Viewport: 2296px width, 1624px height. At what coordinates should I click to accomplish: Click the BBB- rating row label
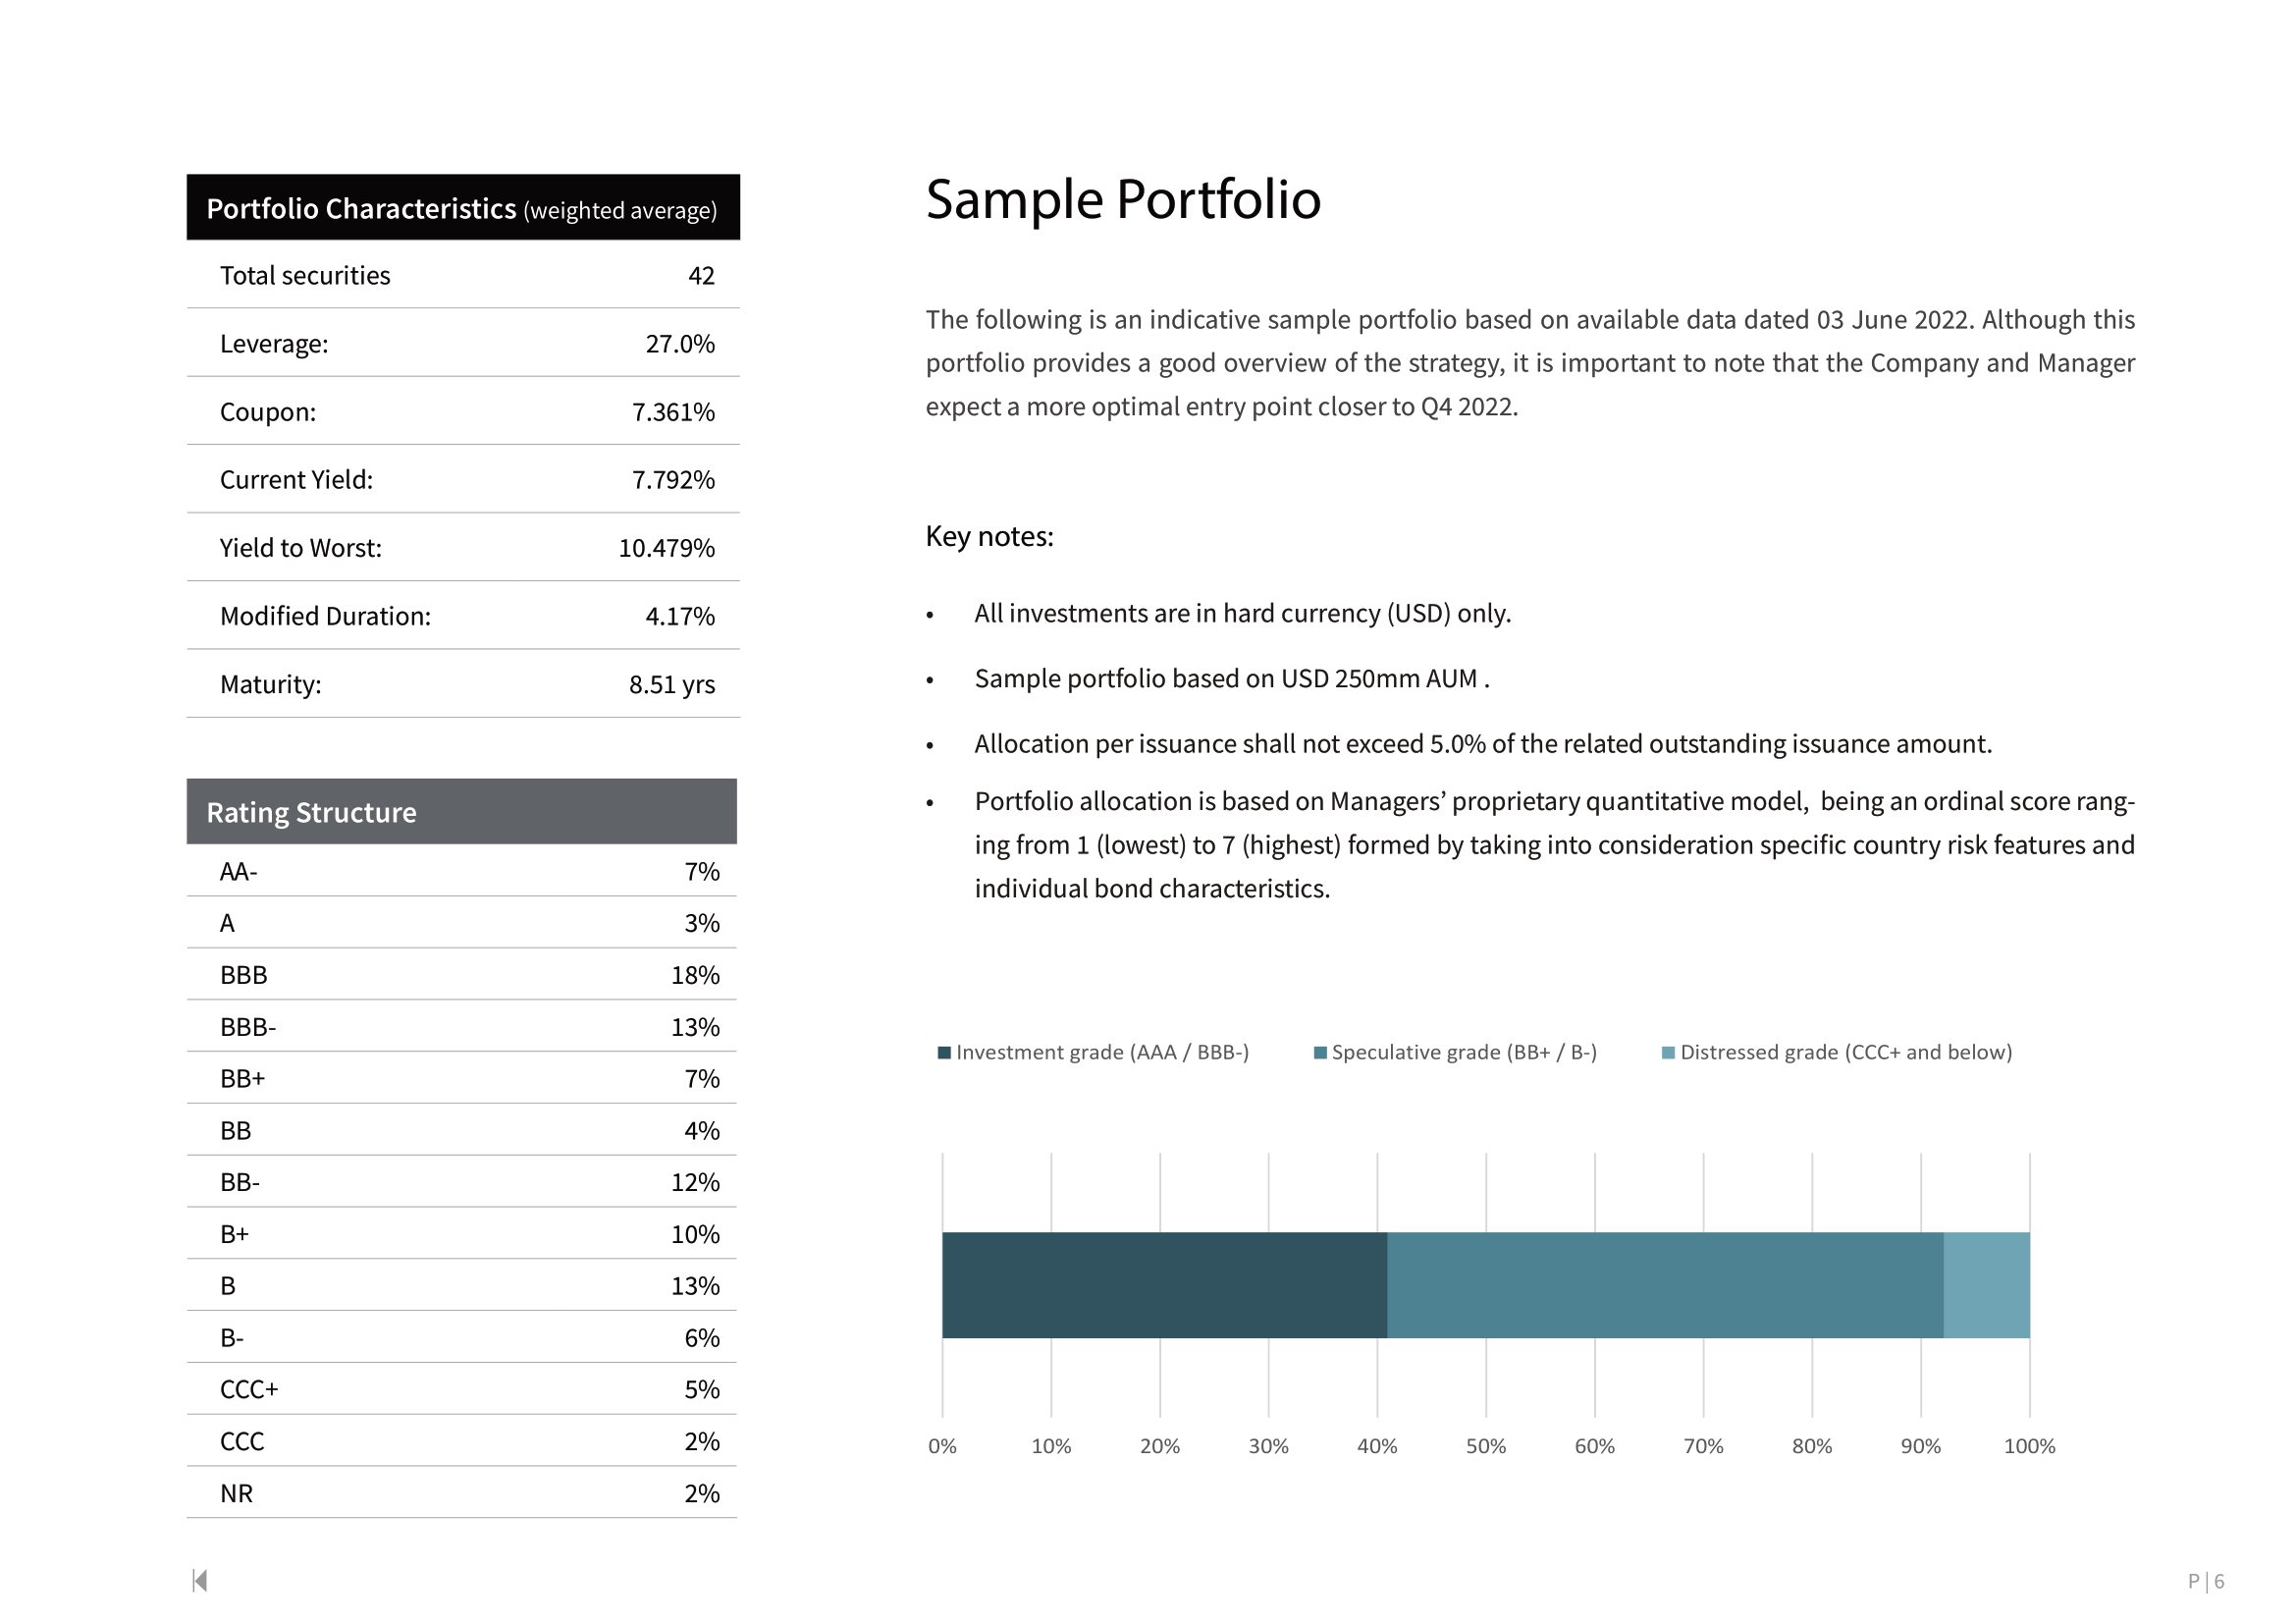[x=248, y=1027]
